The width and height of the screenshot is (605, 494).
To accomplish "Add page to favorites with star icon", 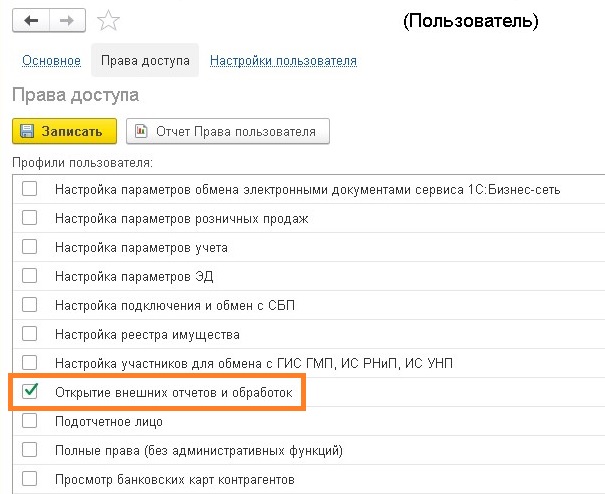I will pyautogui.click(x=109, y=21).
